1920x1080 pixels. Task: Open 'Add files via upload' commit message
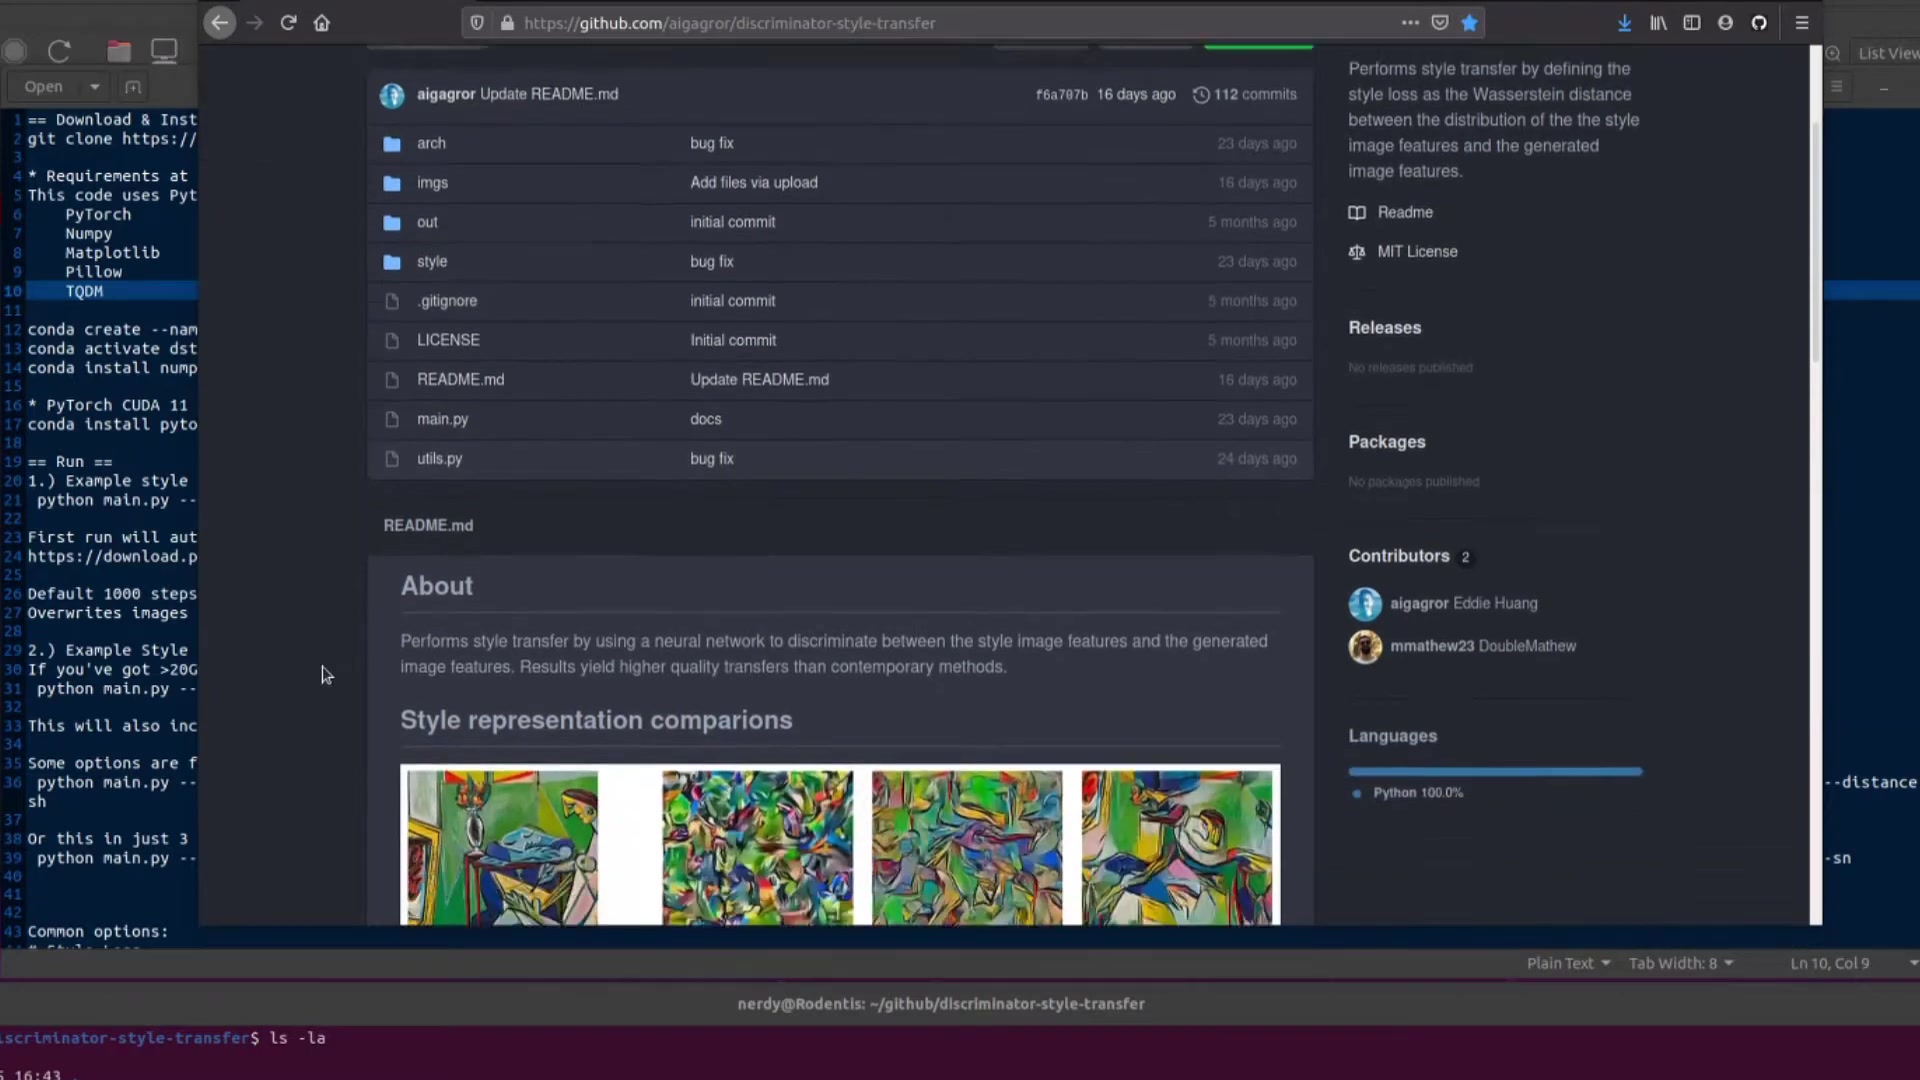pos(754,183)
